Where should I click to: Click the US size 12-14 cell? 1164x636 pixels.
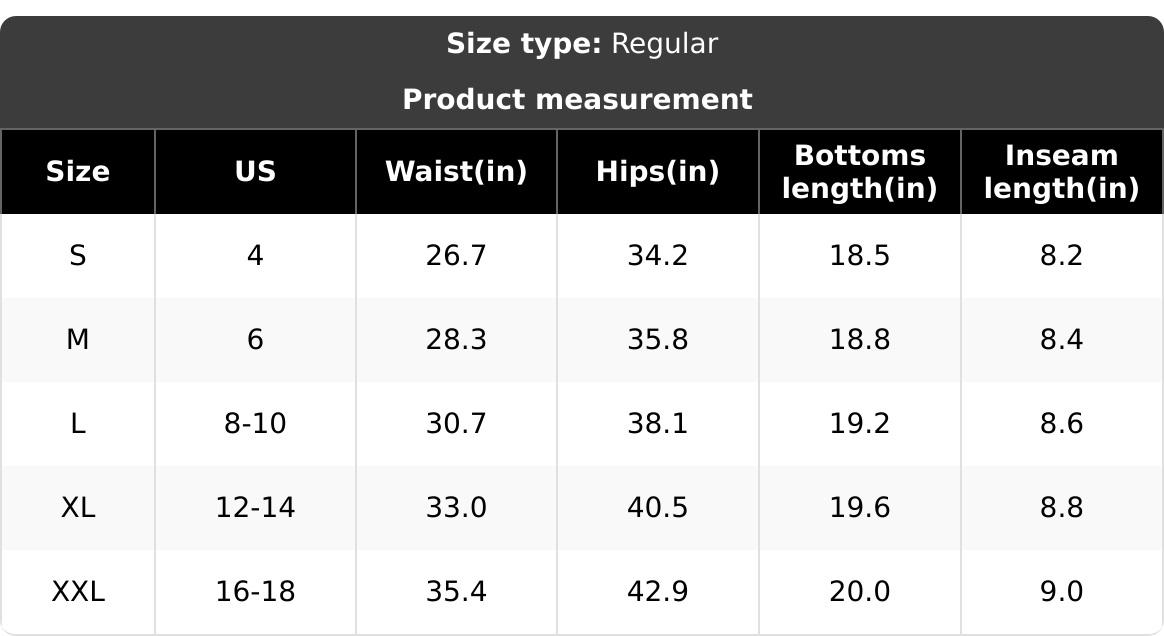(x=255, y=508)
